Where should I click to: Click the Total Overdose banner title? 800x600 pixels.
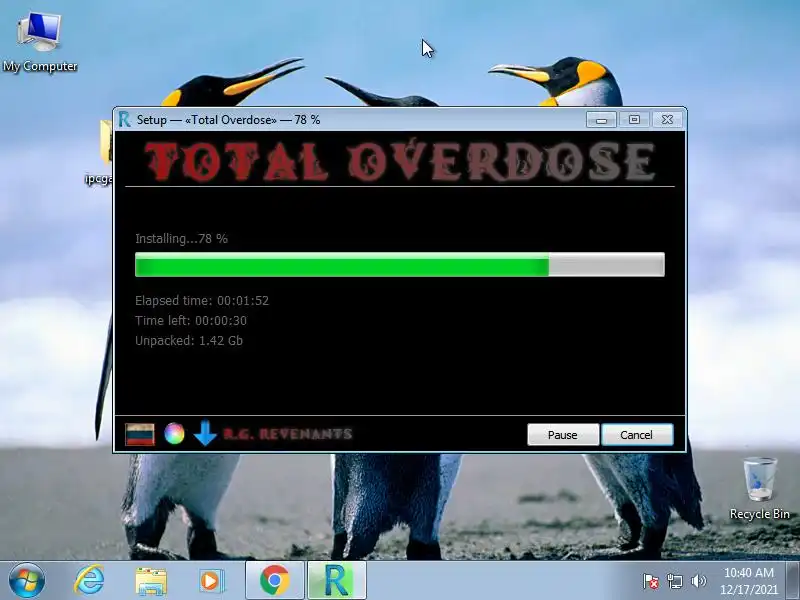(x=399, y=161)
